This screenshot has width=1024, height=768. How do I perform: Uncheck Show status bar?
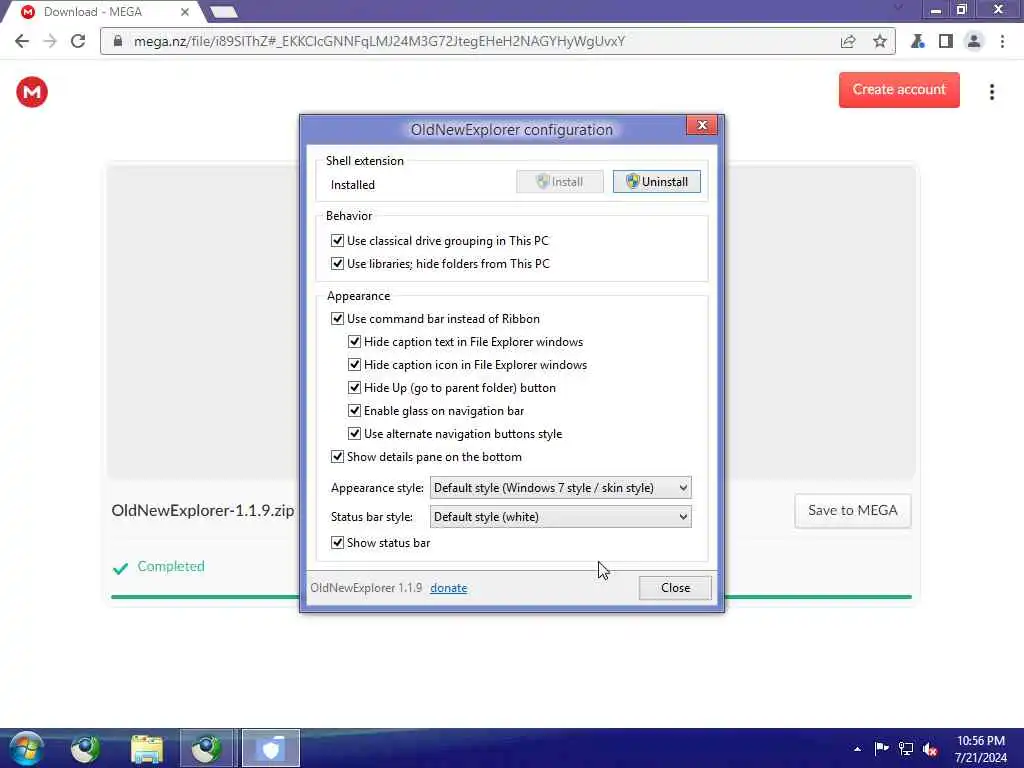[337, 543]
